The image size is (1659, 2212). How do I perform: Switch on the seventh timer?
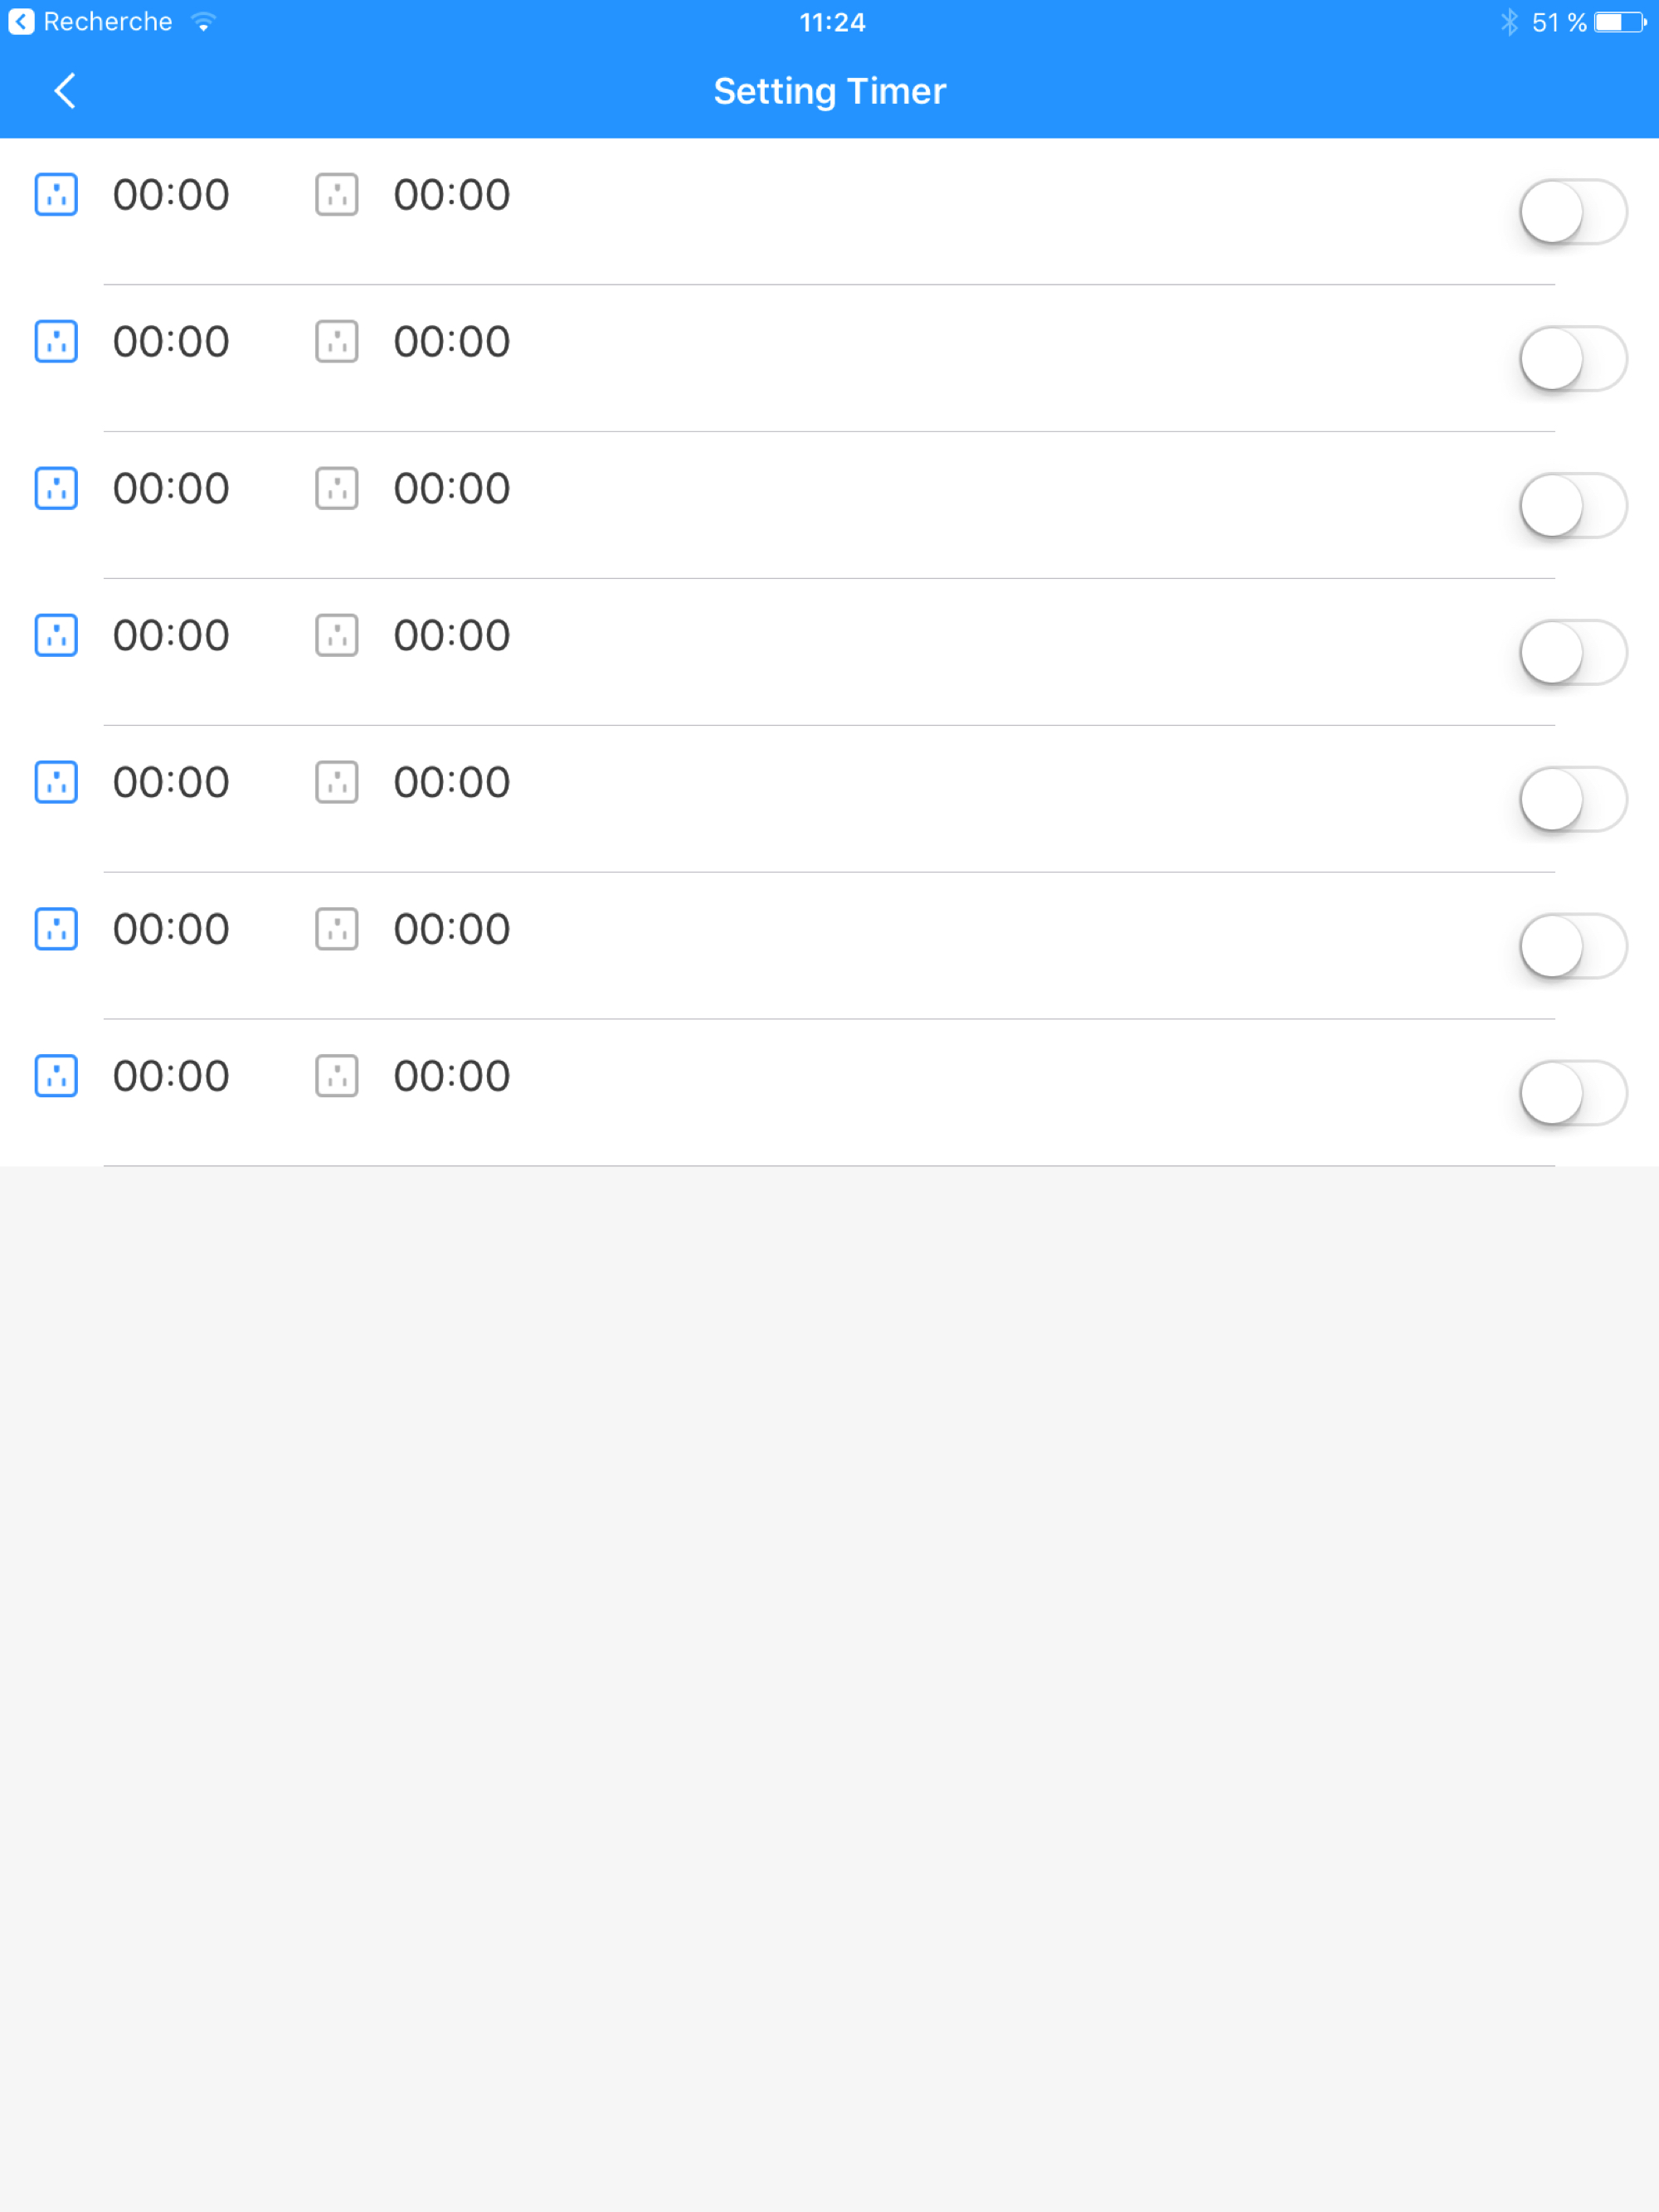click(x=1573, y=1093)
